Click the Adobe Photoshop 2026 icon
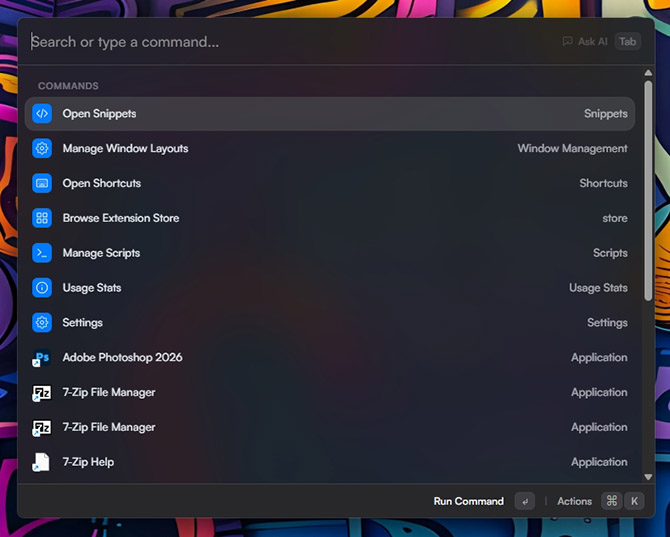 (42, 358)
